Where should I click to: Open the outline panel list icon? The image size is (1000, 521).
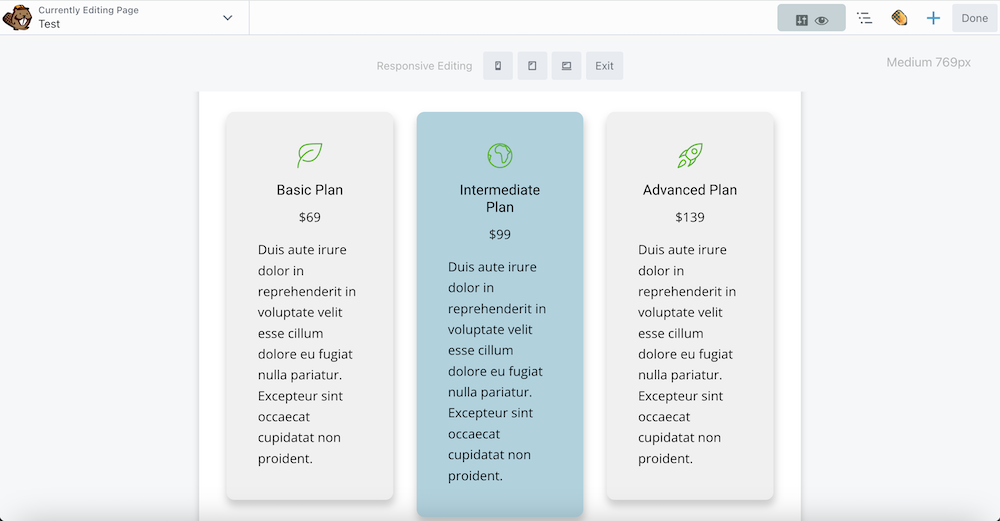point(865,18)
